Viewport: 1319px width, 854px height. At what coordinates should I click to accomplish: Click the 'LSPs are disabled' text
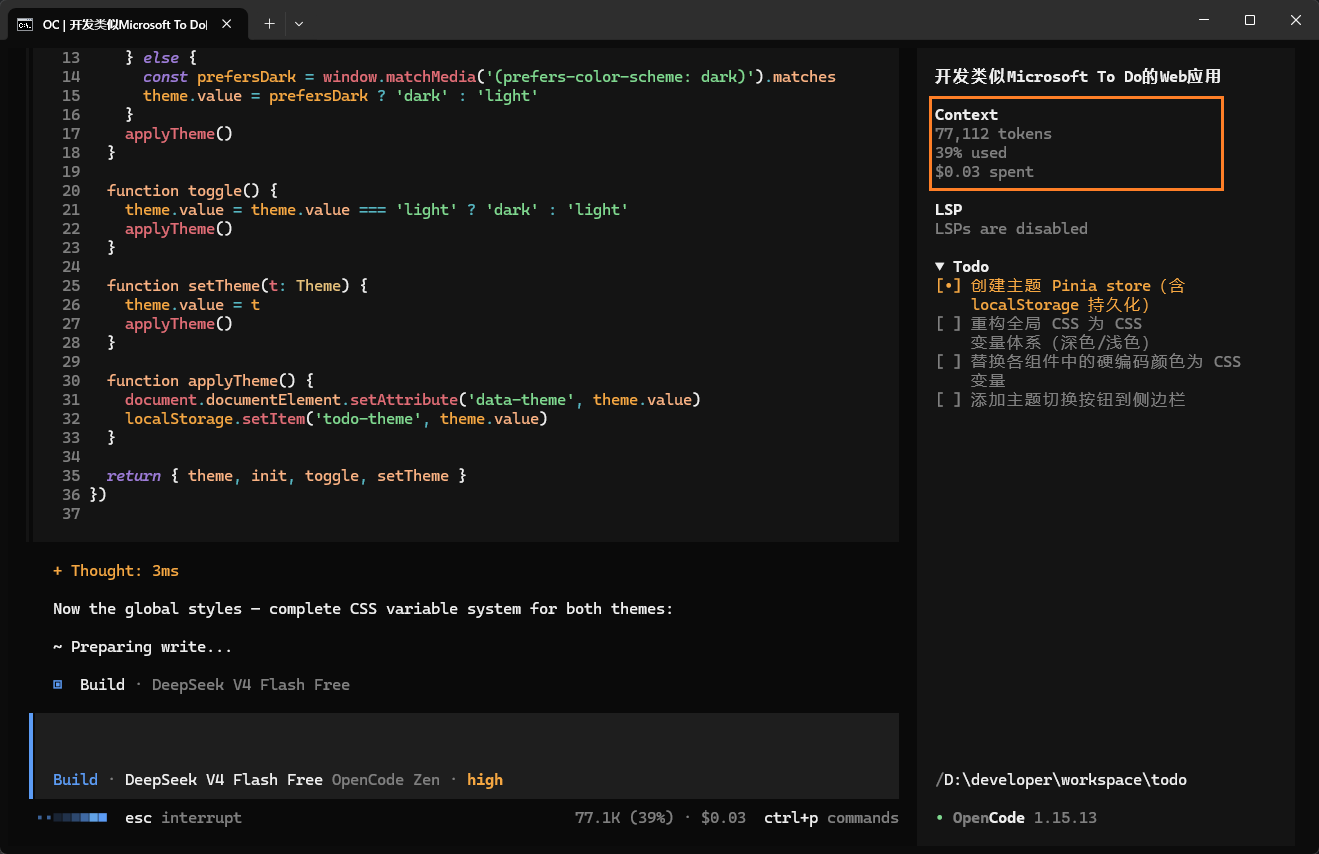(1011, 229)
